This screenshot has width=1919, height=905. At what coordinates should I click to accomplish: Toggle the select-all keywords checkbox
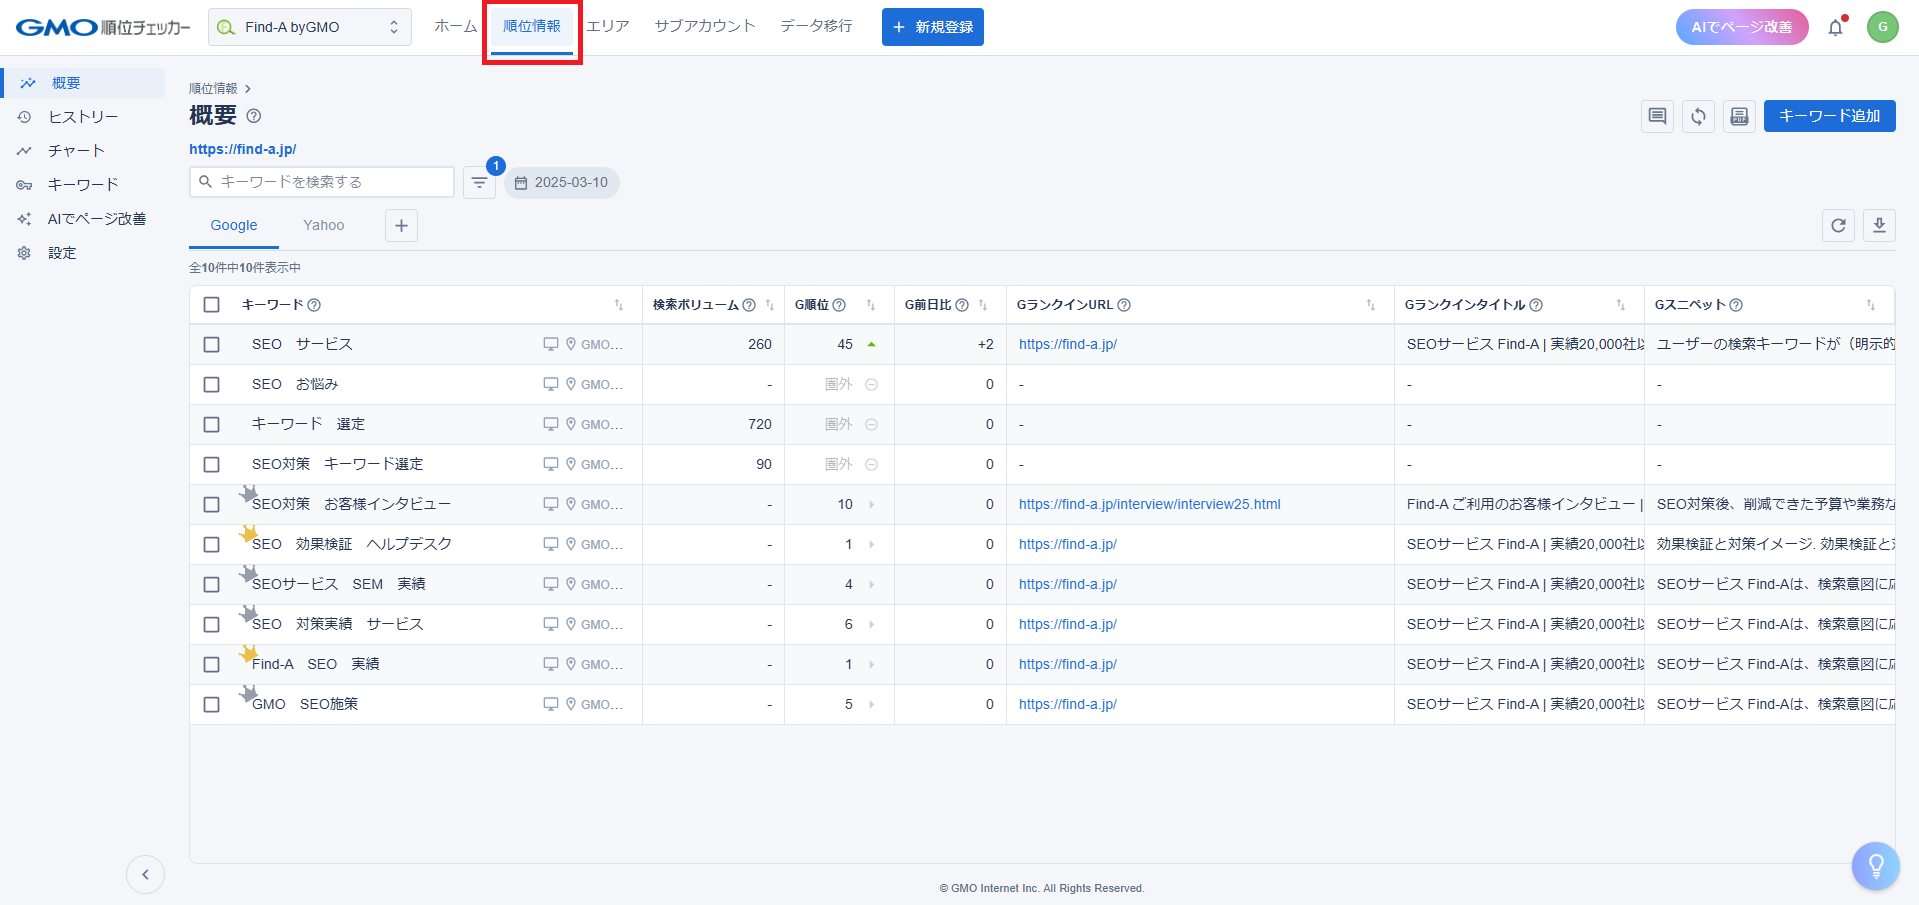[x=211, y=305]
